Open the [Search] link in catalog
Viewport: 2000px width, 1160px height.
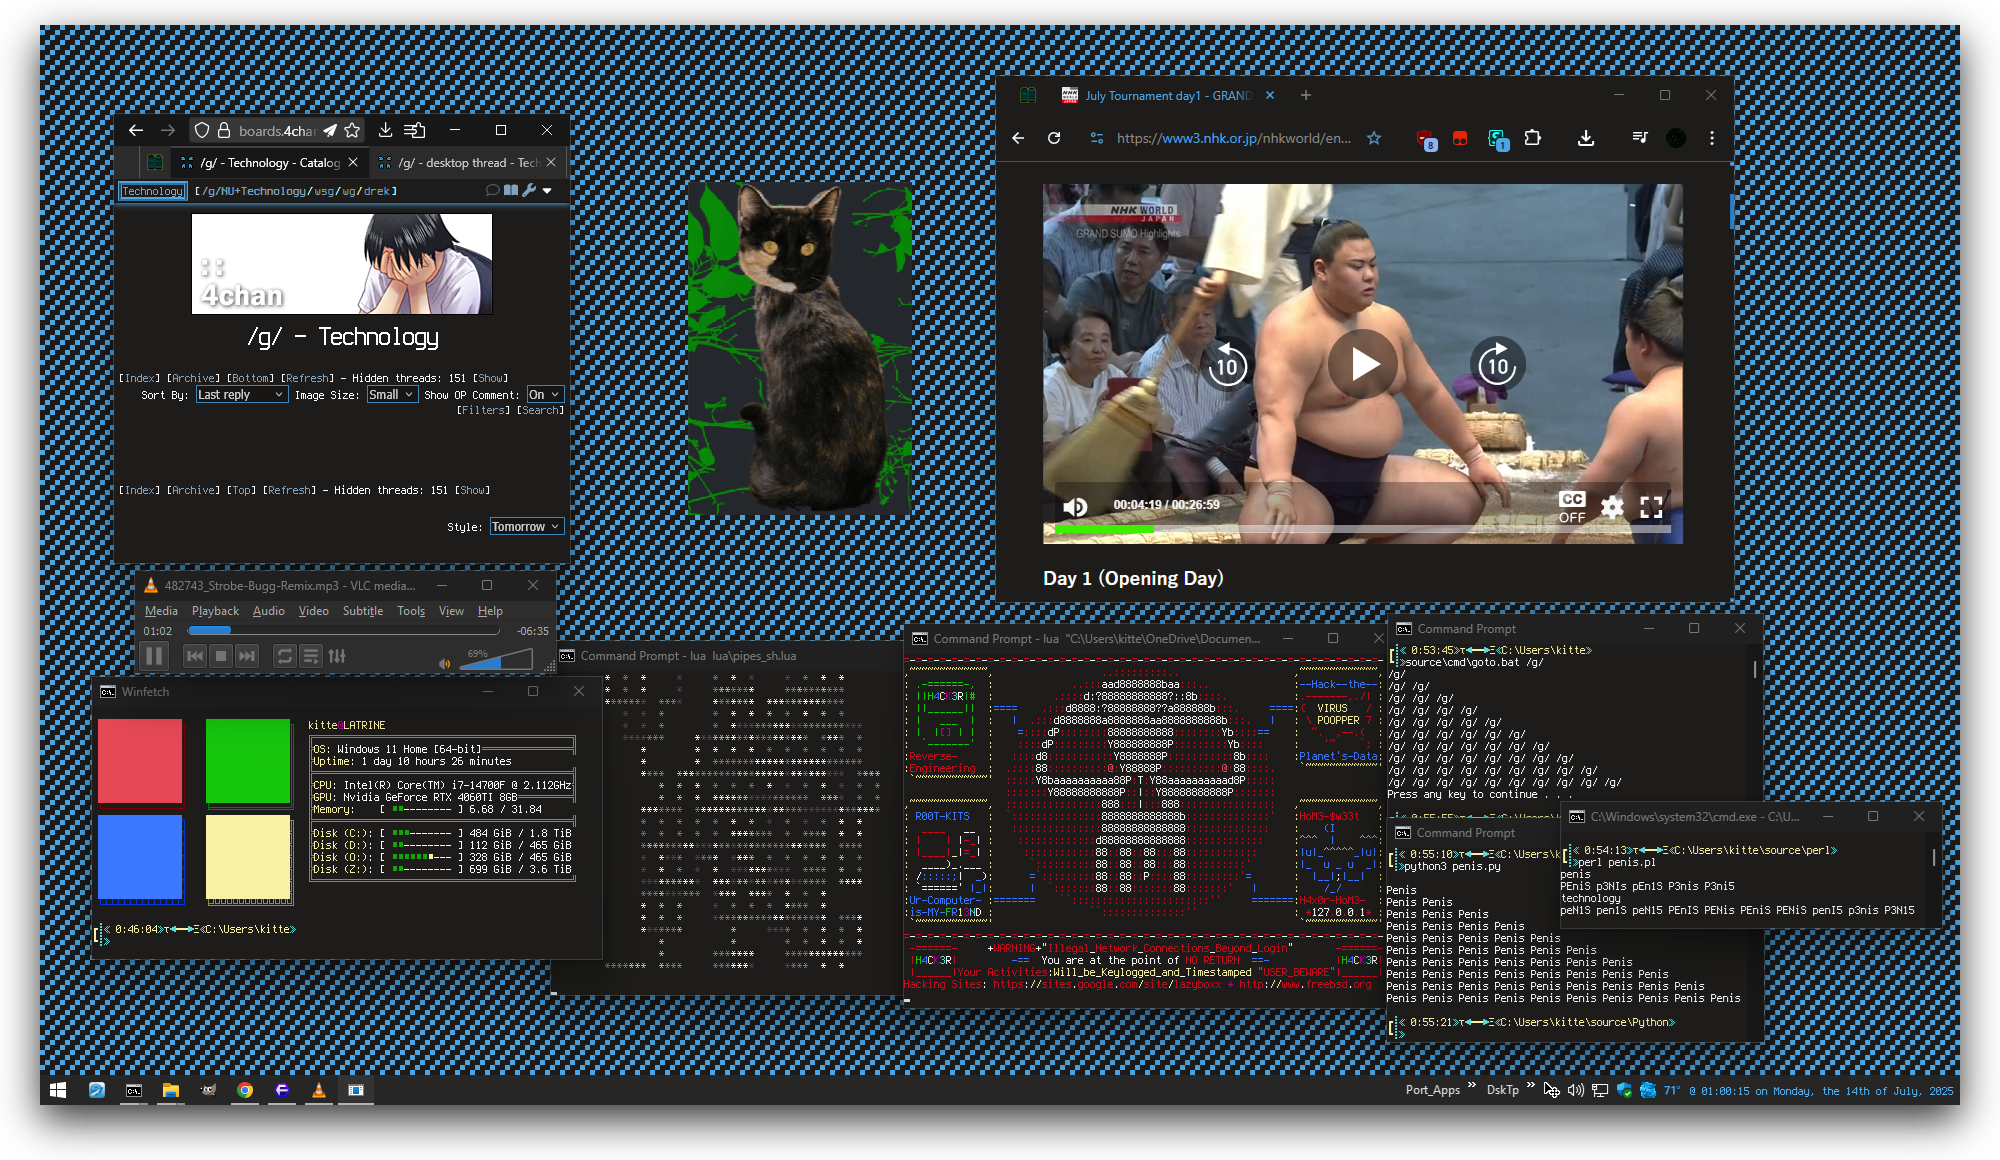[541, 410]
